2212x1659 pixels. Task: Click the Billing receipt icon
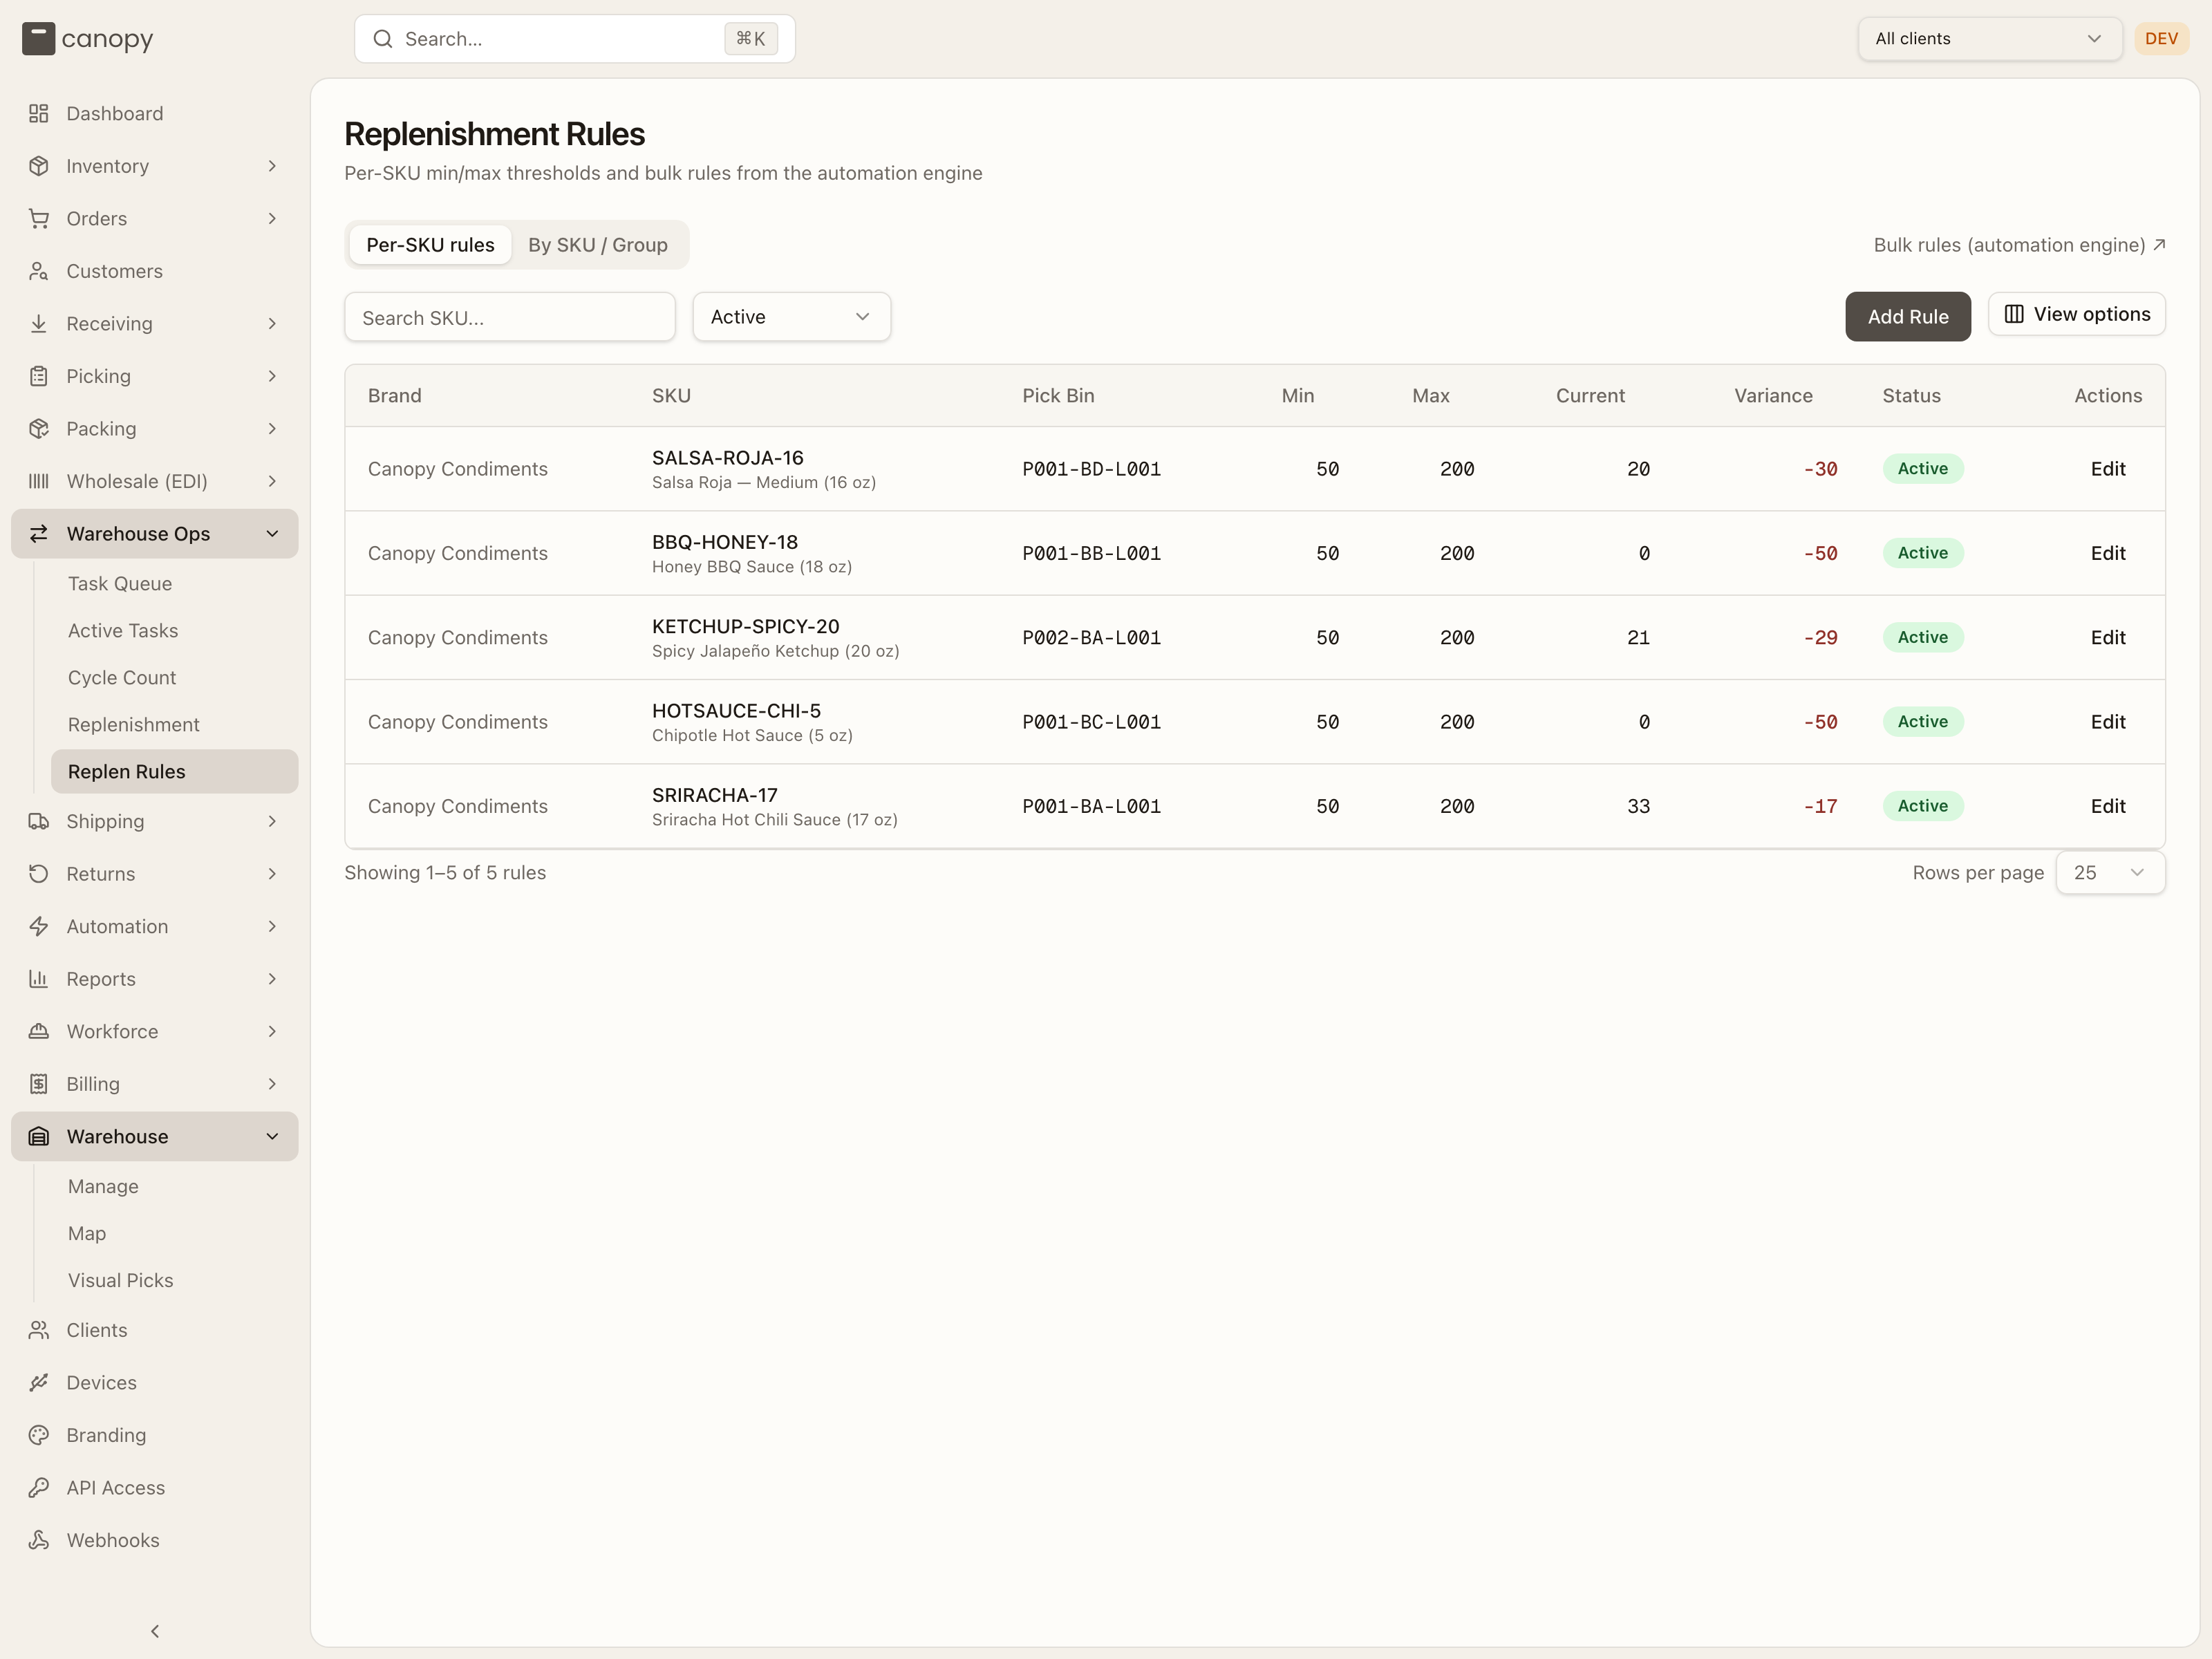pyautogui.click(x=38, y=1084)
